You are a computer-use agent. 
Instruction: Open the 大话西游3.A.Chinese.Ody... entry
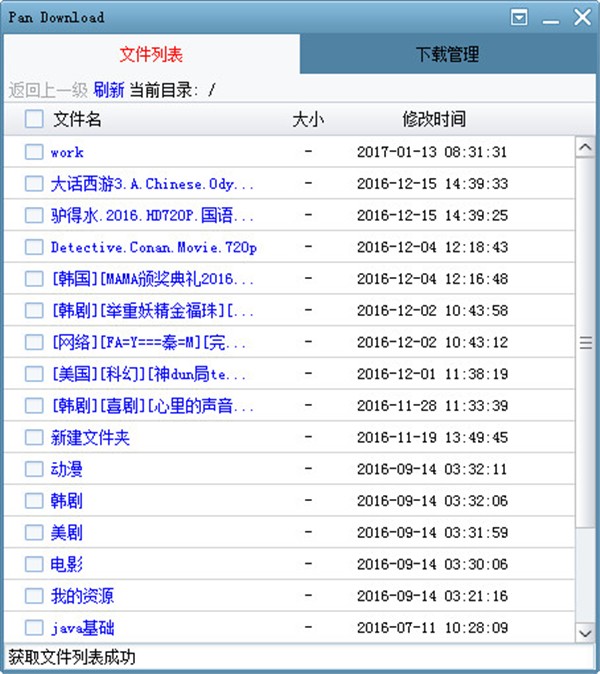tap(152, 184)
